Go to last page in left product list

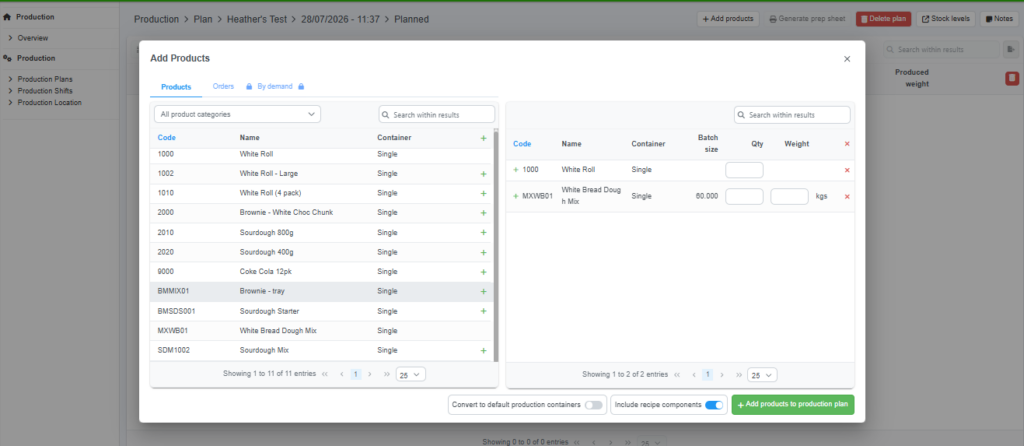tap(387, 374)
